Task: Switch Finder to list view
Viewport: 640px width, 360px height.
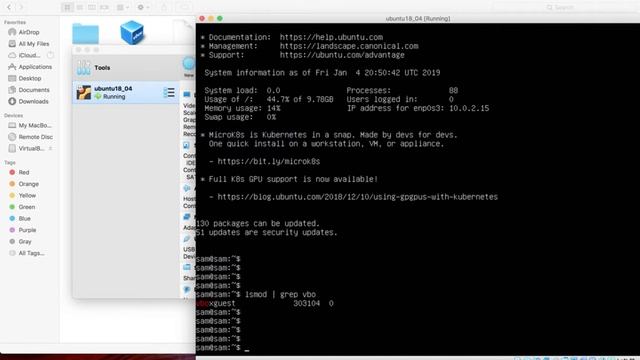Action: tap(80, 7)
